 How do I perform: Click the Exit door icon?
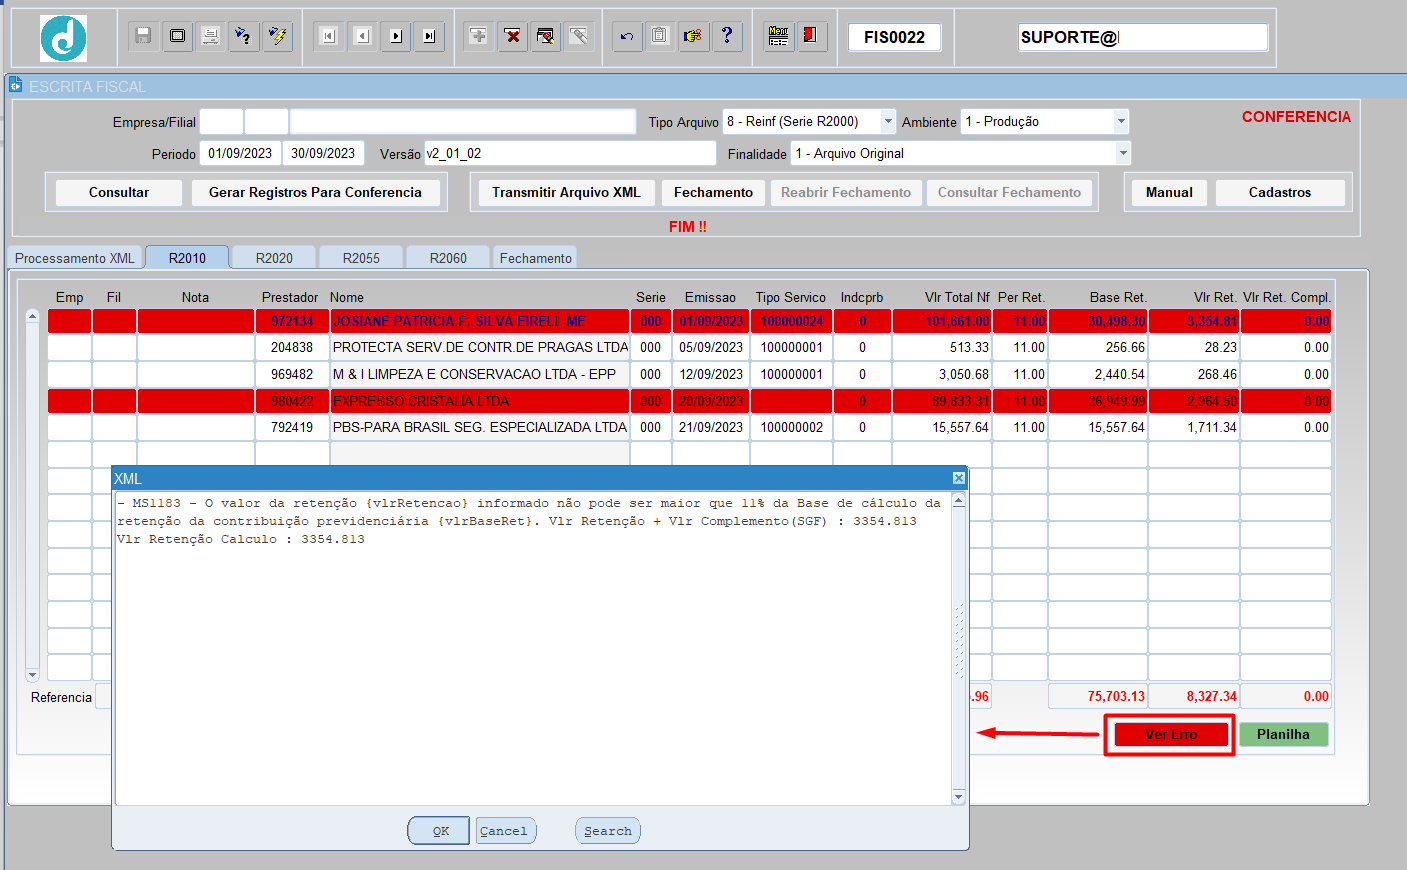pyautogui.click(x=811, y=36)
